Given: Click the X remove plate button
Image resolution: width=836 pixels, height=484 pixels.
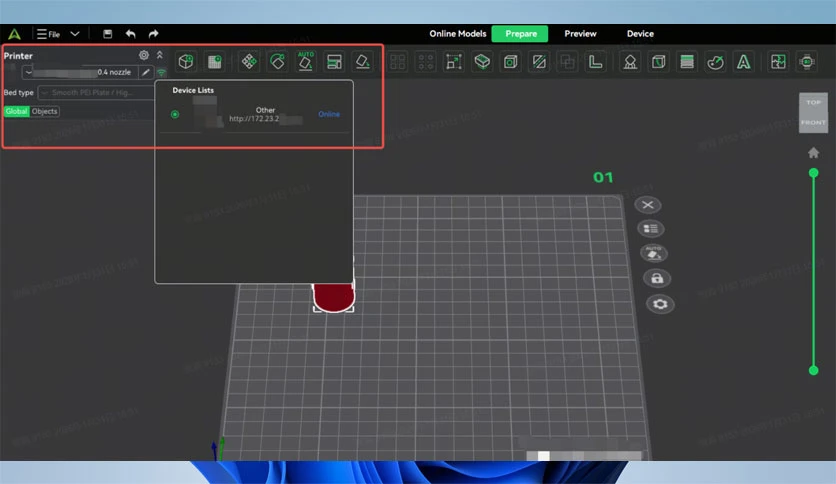Looking at the screenshot, I should 648,205.
